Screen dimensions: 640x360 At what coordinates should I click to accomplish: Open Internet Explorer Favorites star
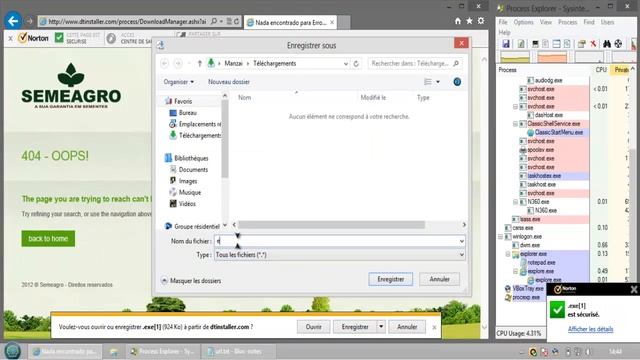[469, 21]
